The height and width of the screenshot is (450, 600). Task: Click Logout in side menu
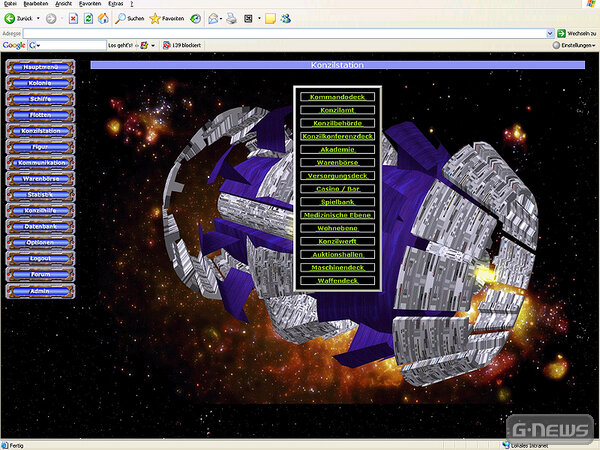click(41, 258)
